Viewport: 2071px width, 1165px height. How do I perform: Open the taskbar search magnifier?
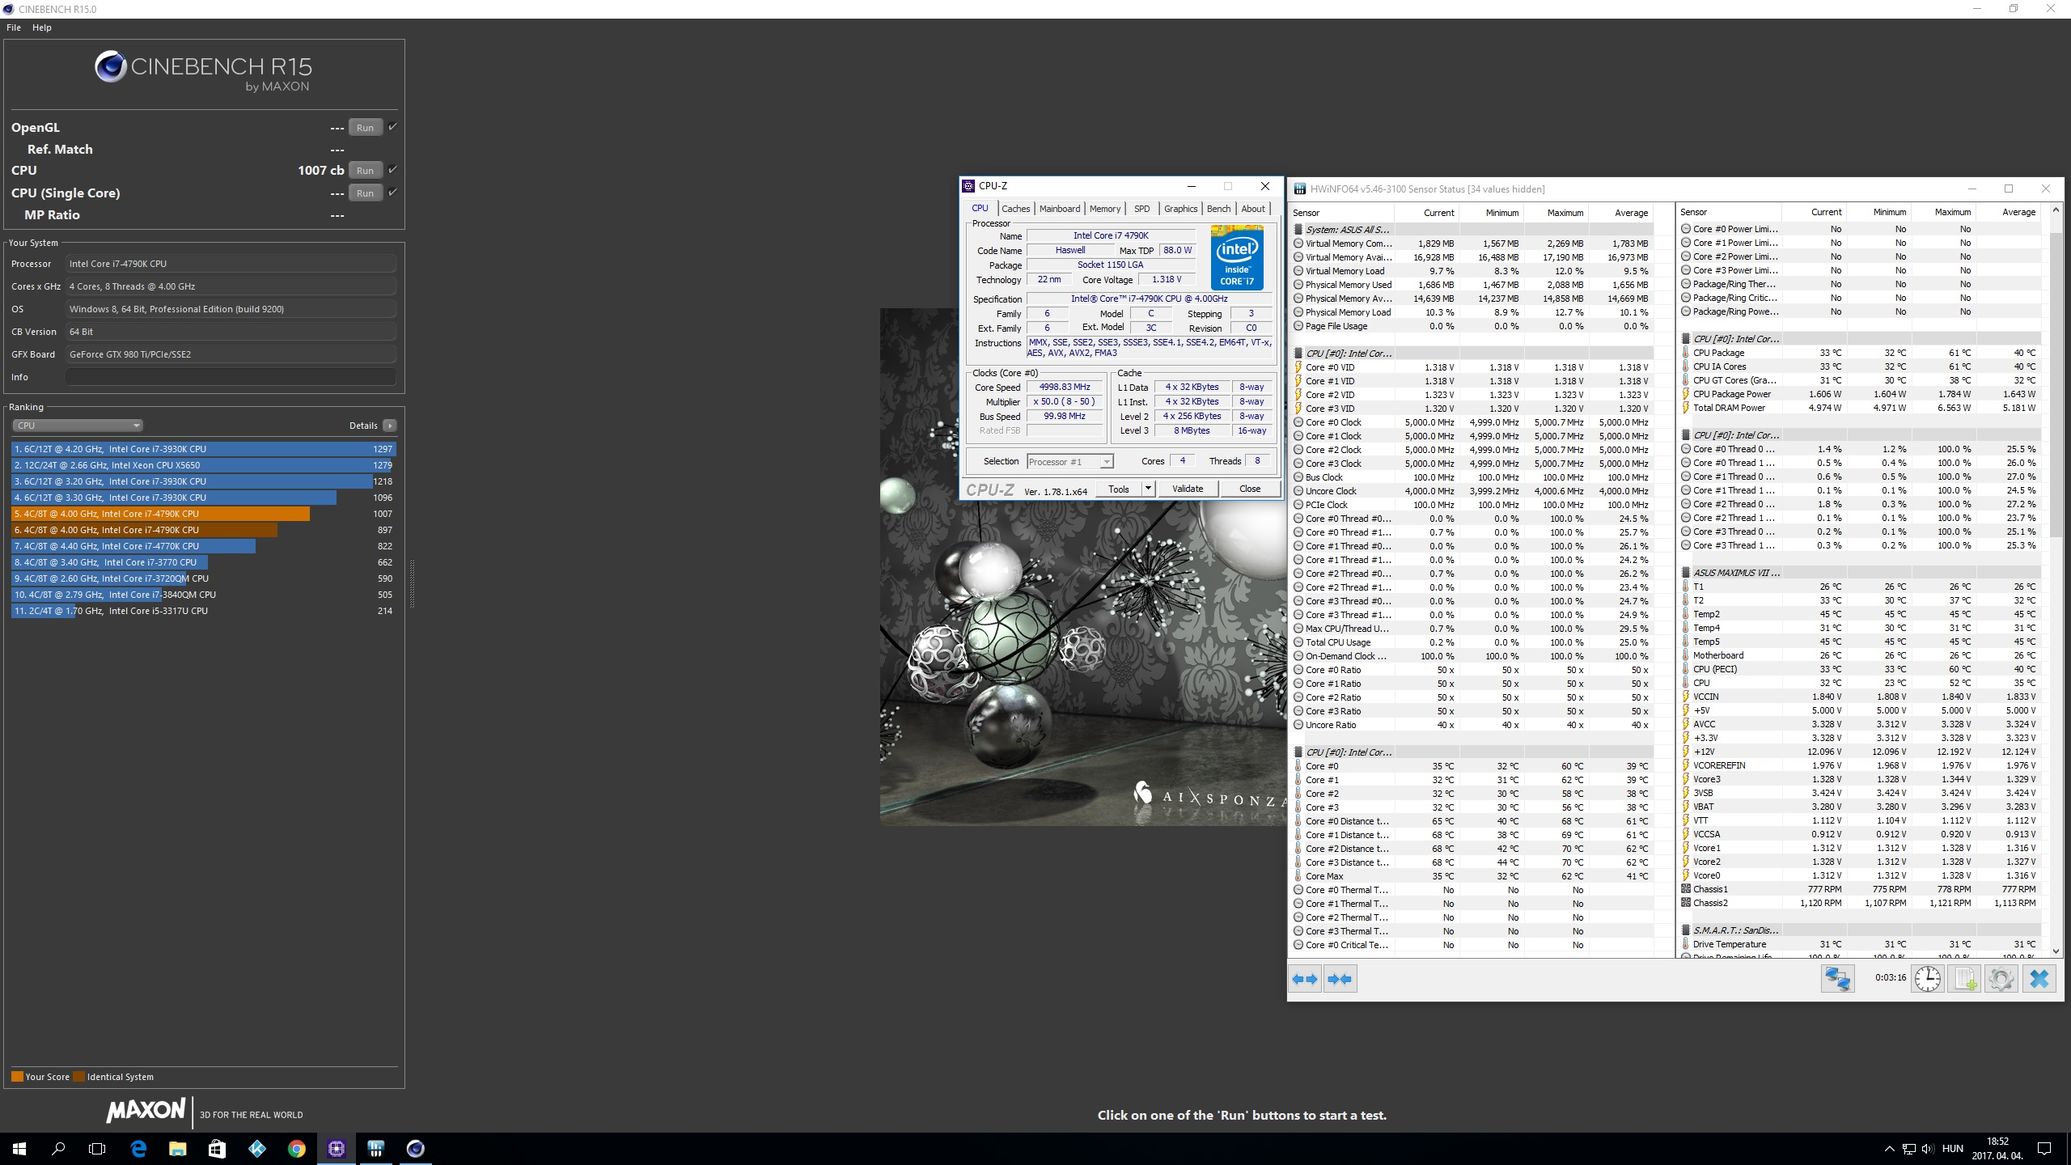pos(58,1149)
